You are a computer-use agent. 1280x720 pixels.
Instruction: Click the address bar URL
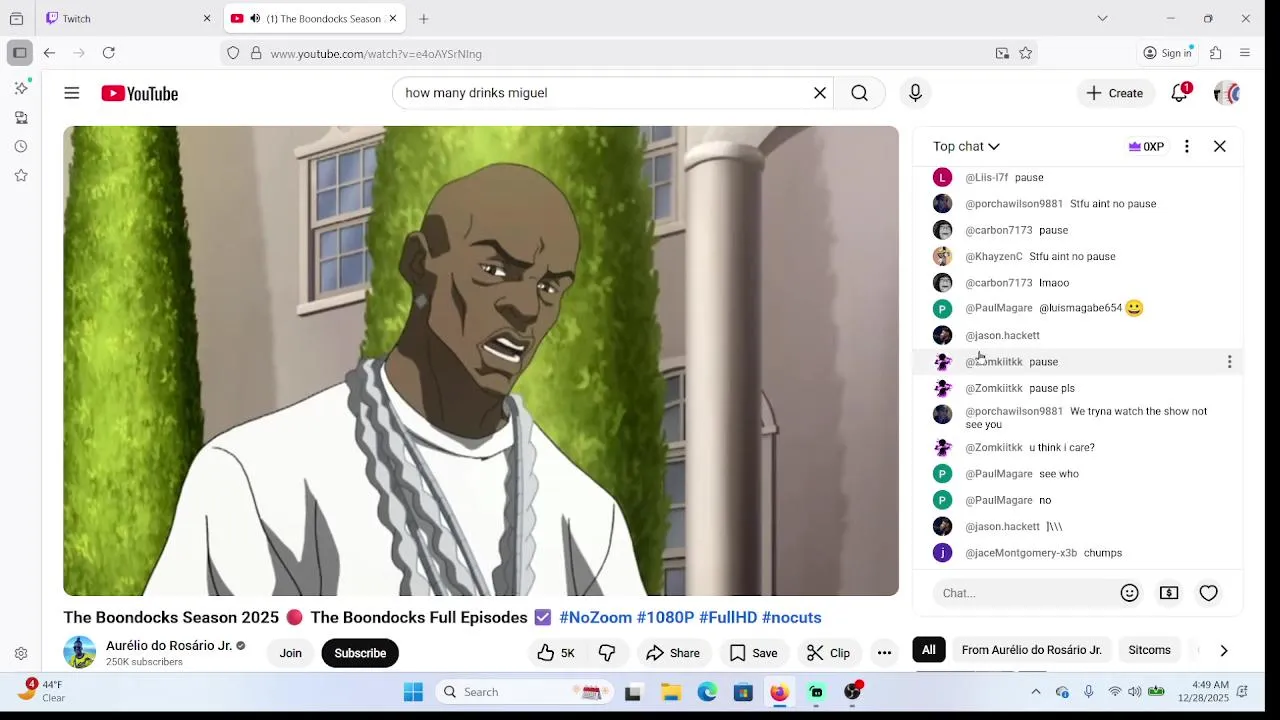pos(376,54)
